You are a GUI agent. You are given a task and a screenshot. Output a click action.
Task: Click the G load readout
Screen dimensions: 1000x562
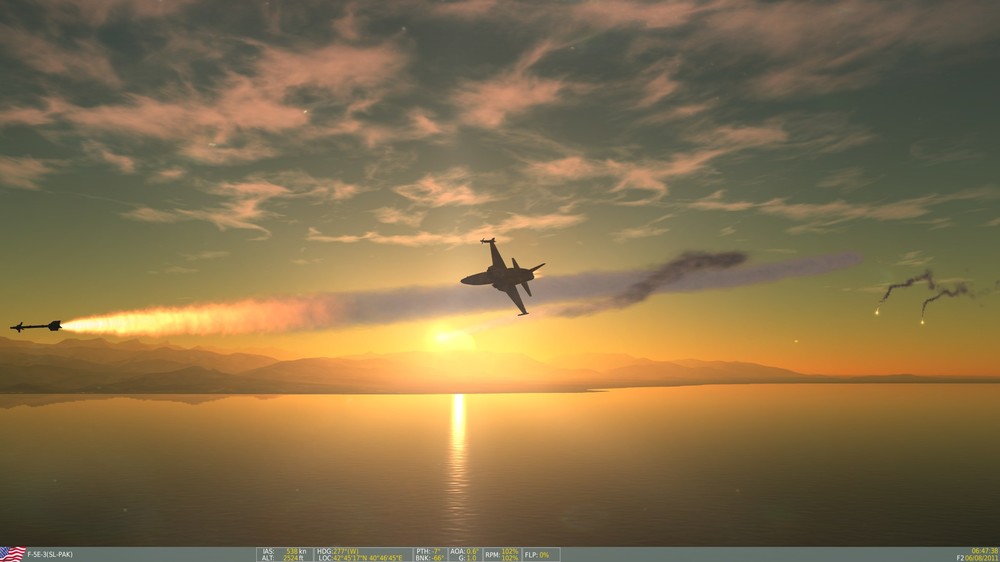(x=468, y=558)
